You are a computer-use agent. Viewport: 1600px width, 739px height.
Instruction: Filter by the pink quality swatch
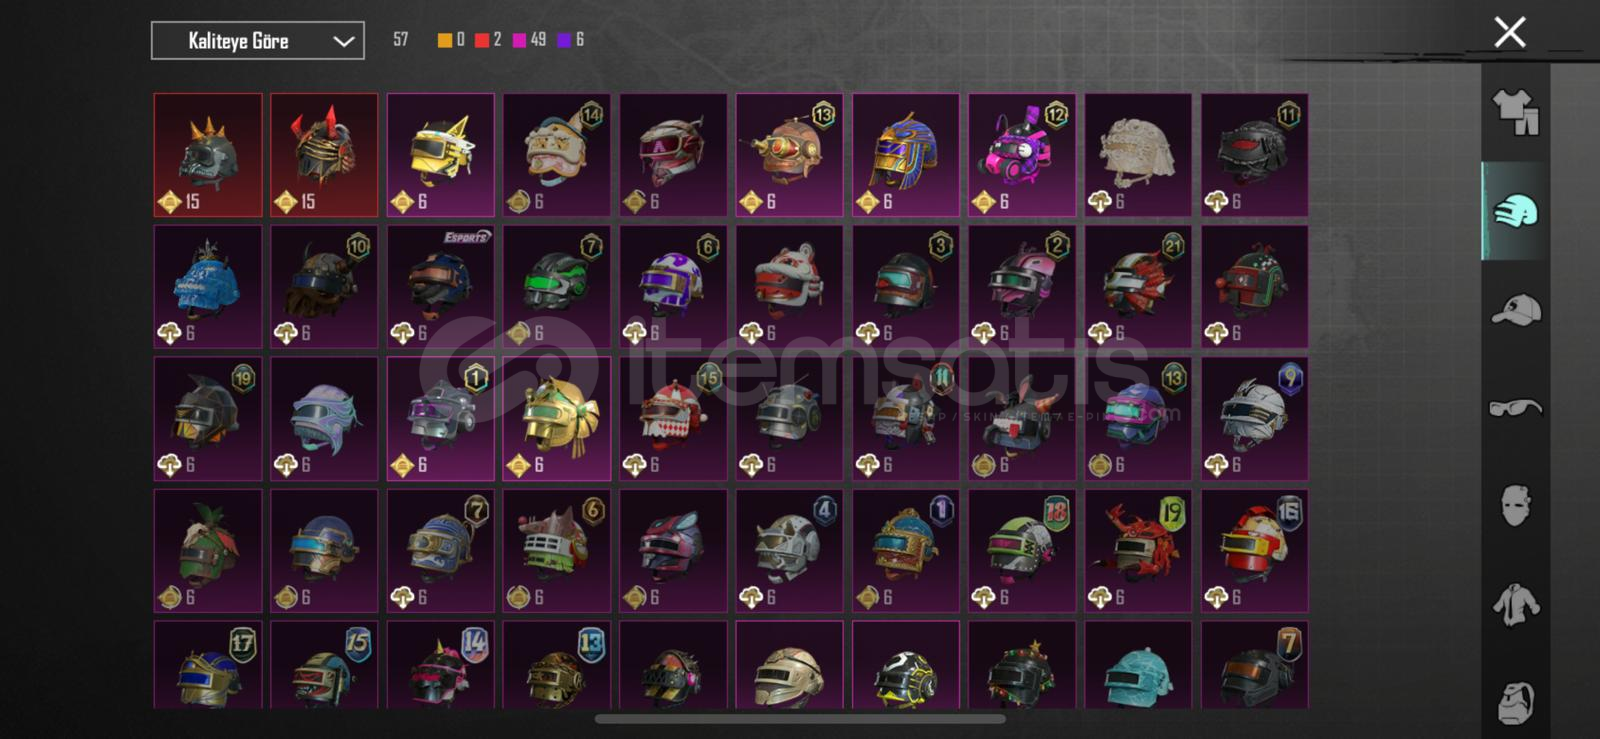tap(519, 40)
